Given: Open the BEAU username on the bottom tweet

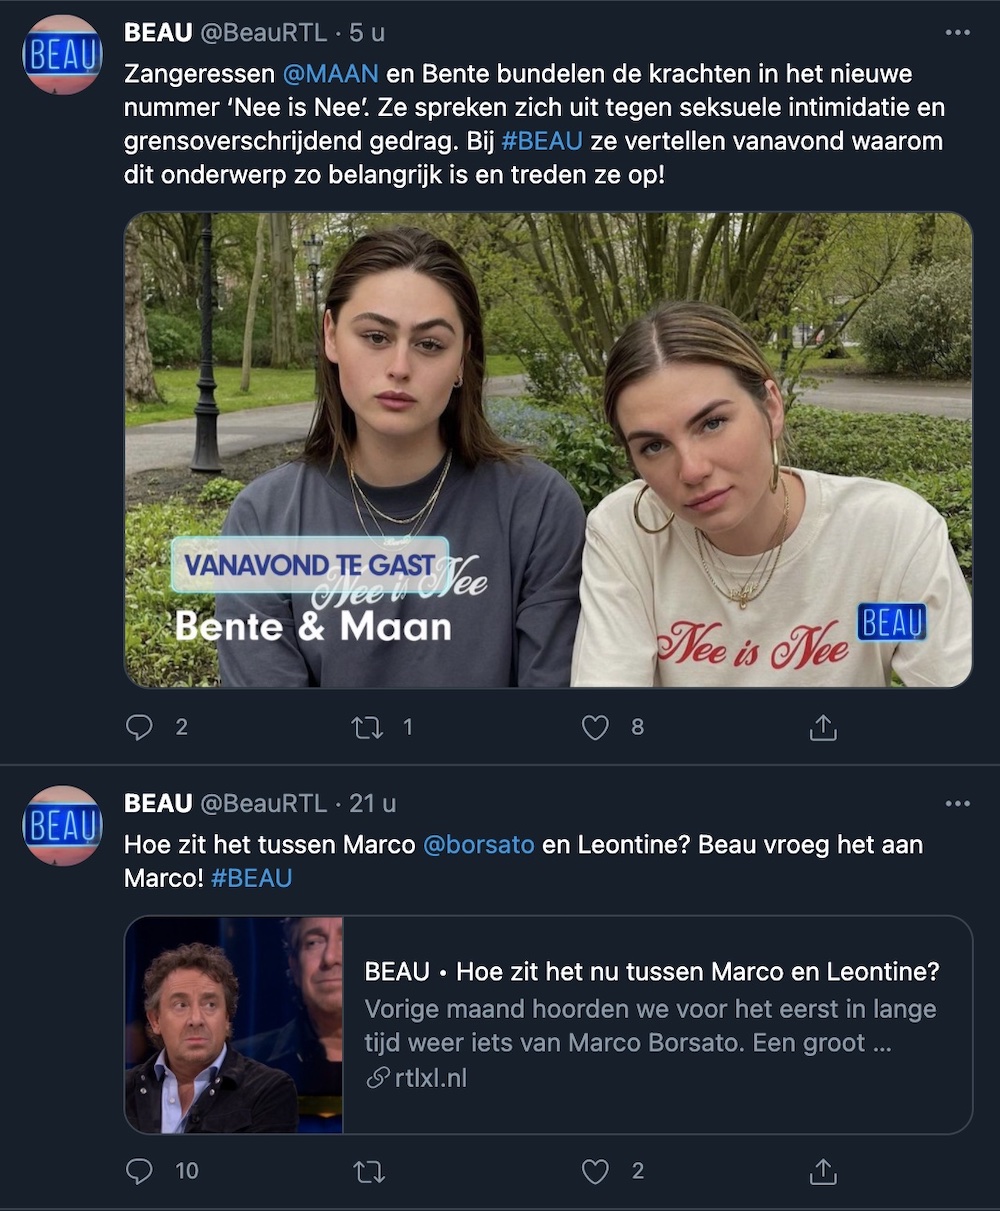Looking at the screenshot, I should 160,802.
